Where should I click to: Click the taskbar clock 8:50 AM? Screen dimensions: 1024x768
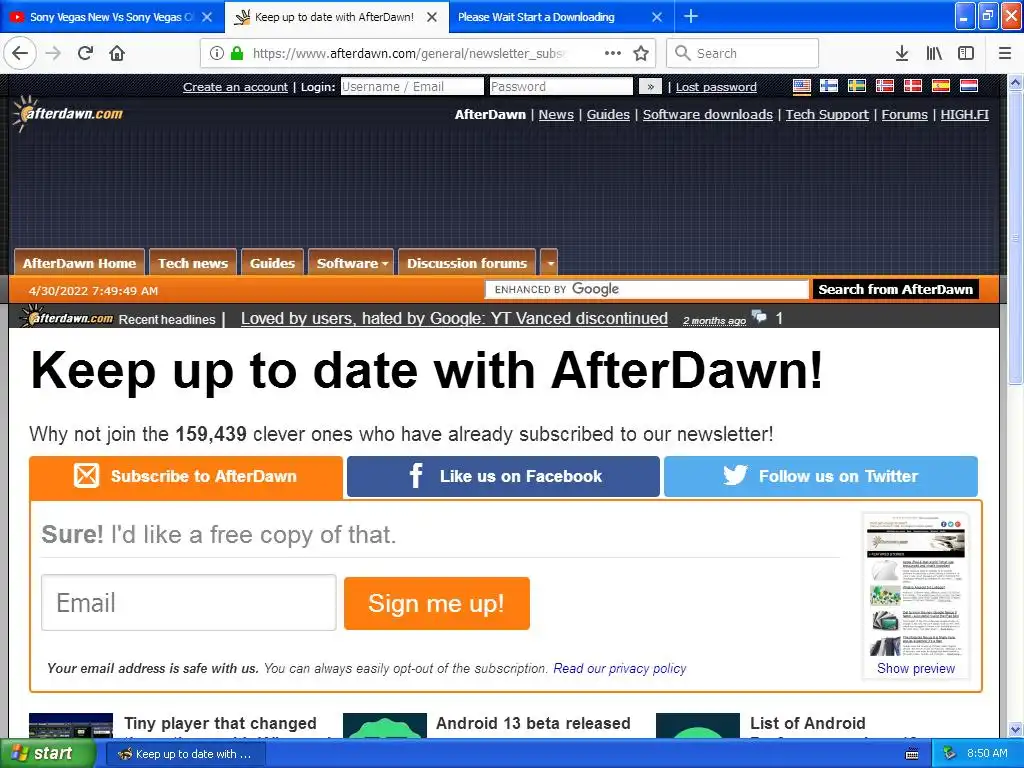(x=987, y=754)
